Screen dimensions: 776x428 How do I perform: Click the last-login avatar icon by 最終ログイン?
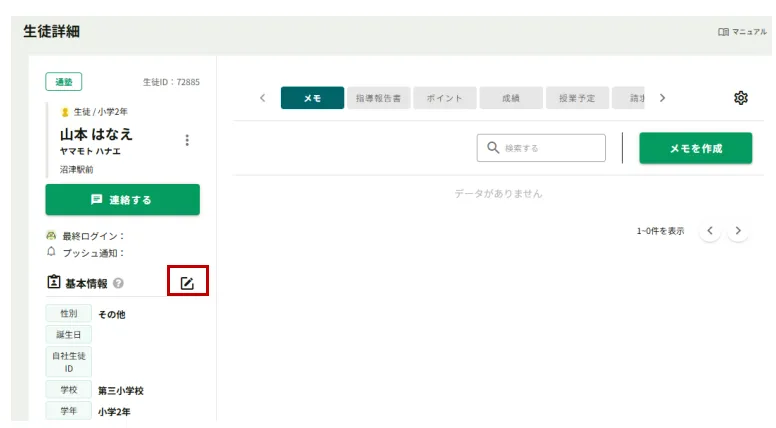51,236
